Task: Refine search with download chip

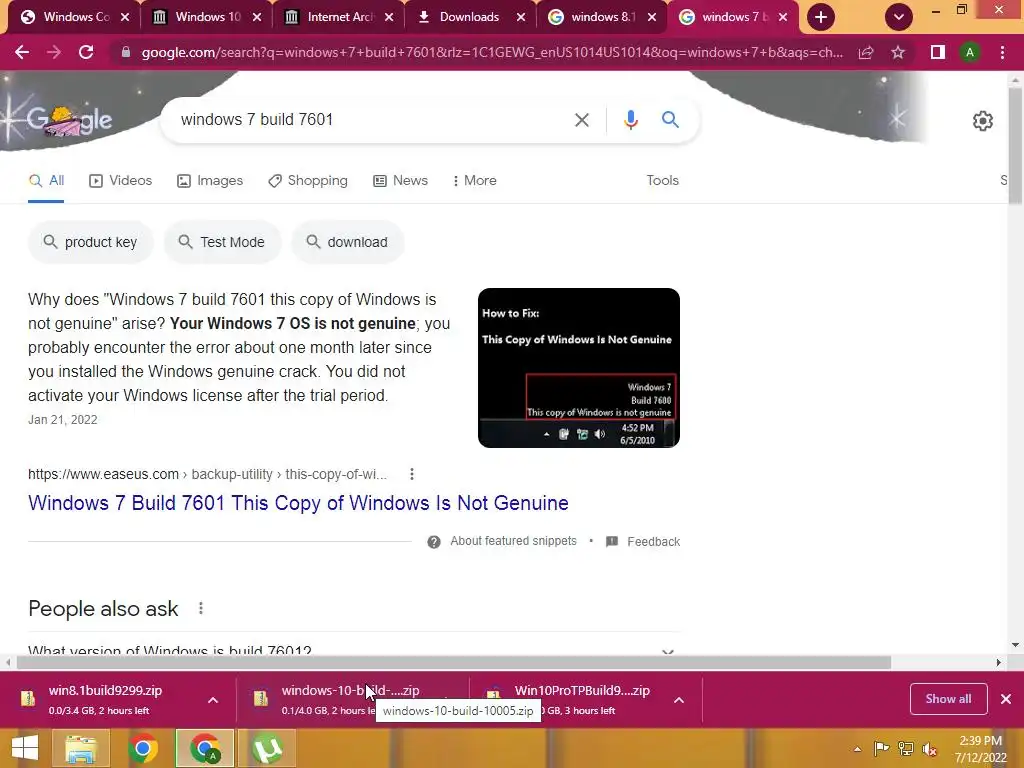Action: pyautogui.click(x=348, y=242)
